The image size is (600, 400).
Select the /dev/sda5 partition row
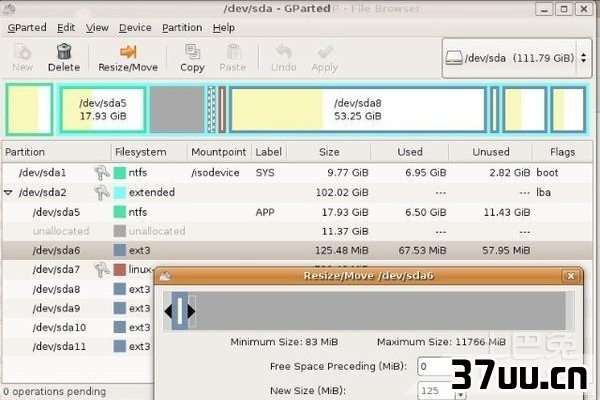(297, 212)
